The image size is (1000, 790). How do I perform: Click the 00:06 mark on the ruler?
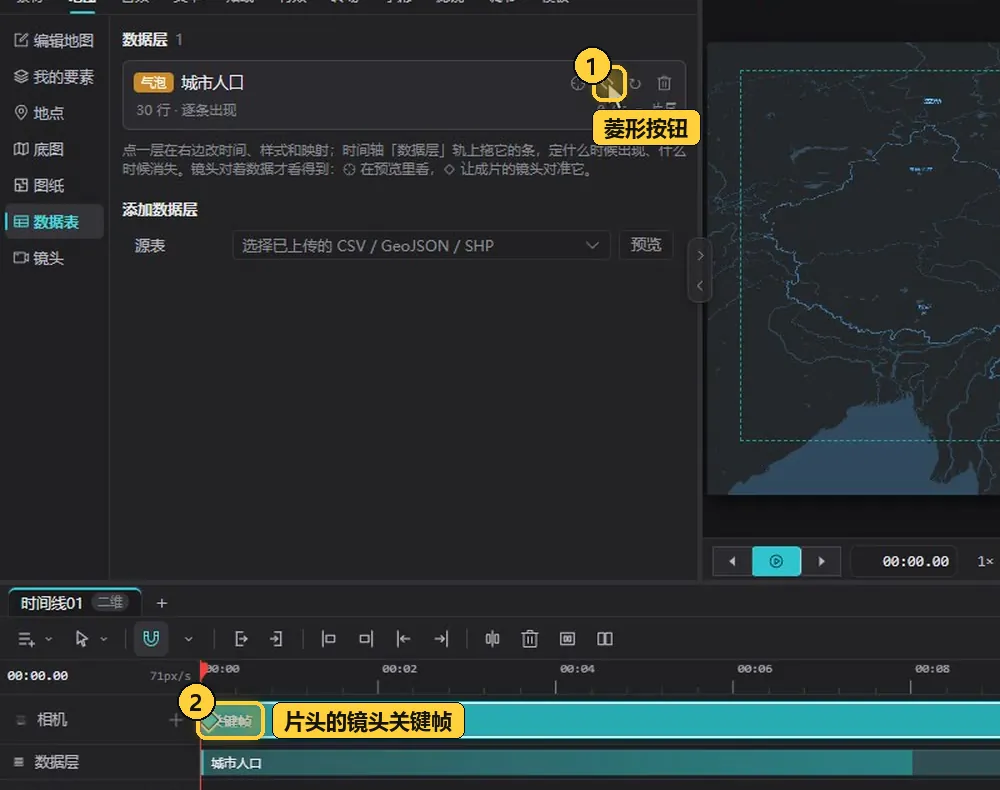pyautogui.click(x=754, y=669)
